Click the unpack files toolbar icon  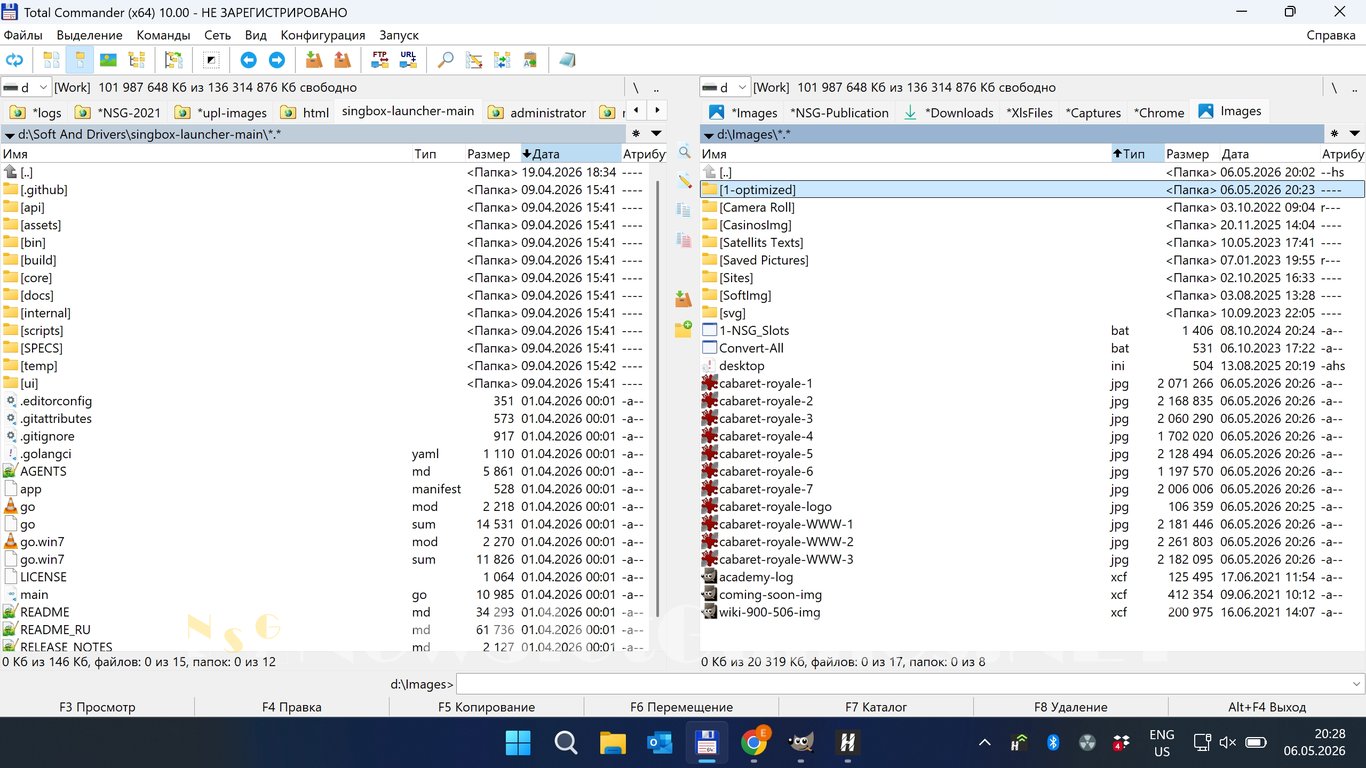tap(342, 60)
